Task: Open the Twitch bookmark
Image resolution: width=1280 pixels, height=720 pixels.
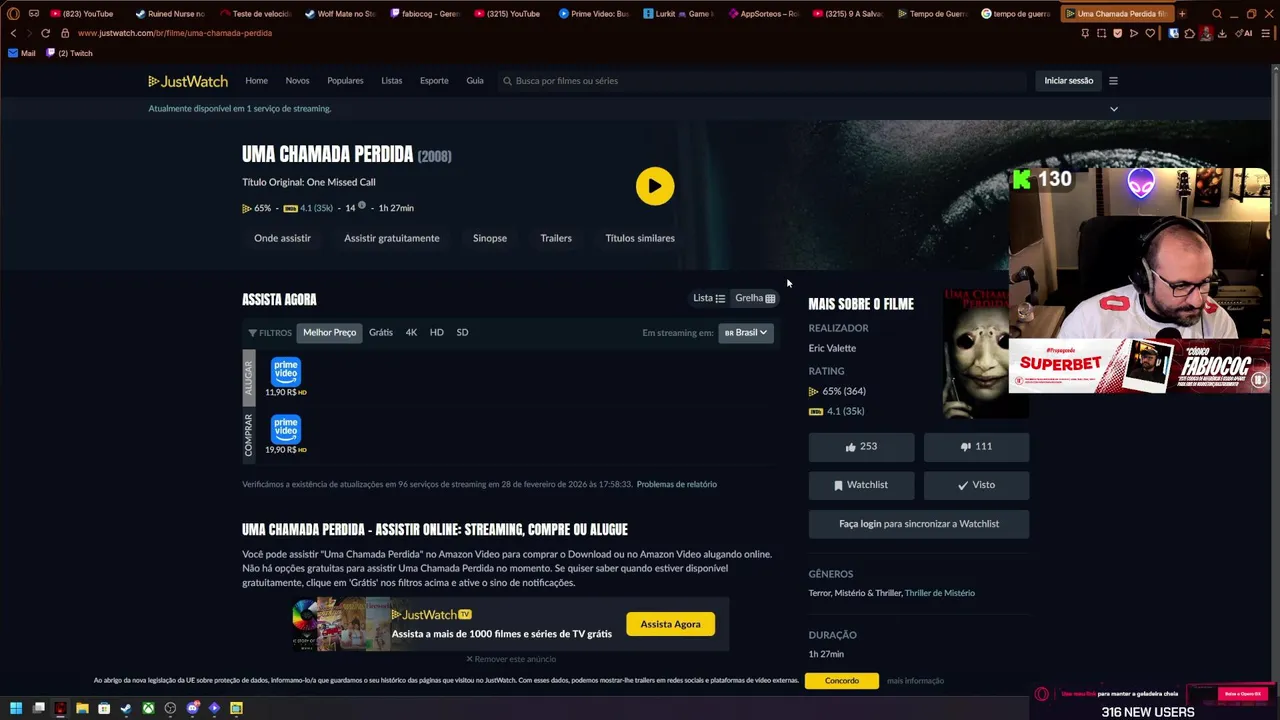Action: point(69,53)
